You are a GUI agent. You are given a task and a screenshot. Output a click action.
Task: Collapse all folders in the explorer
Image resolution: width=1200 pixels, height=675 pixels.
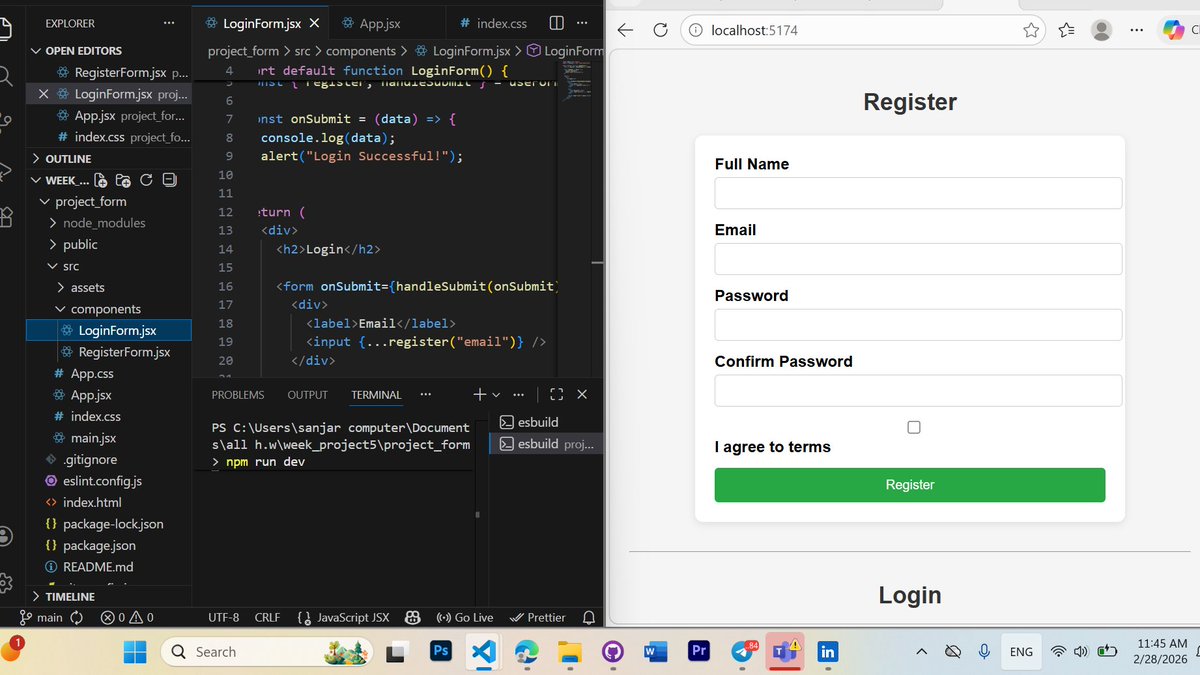169,181
